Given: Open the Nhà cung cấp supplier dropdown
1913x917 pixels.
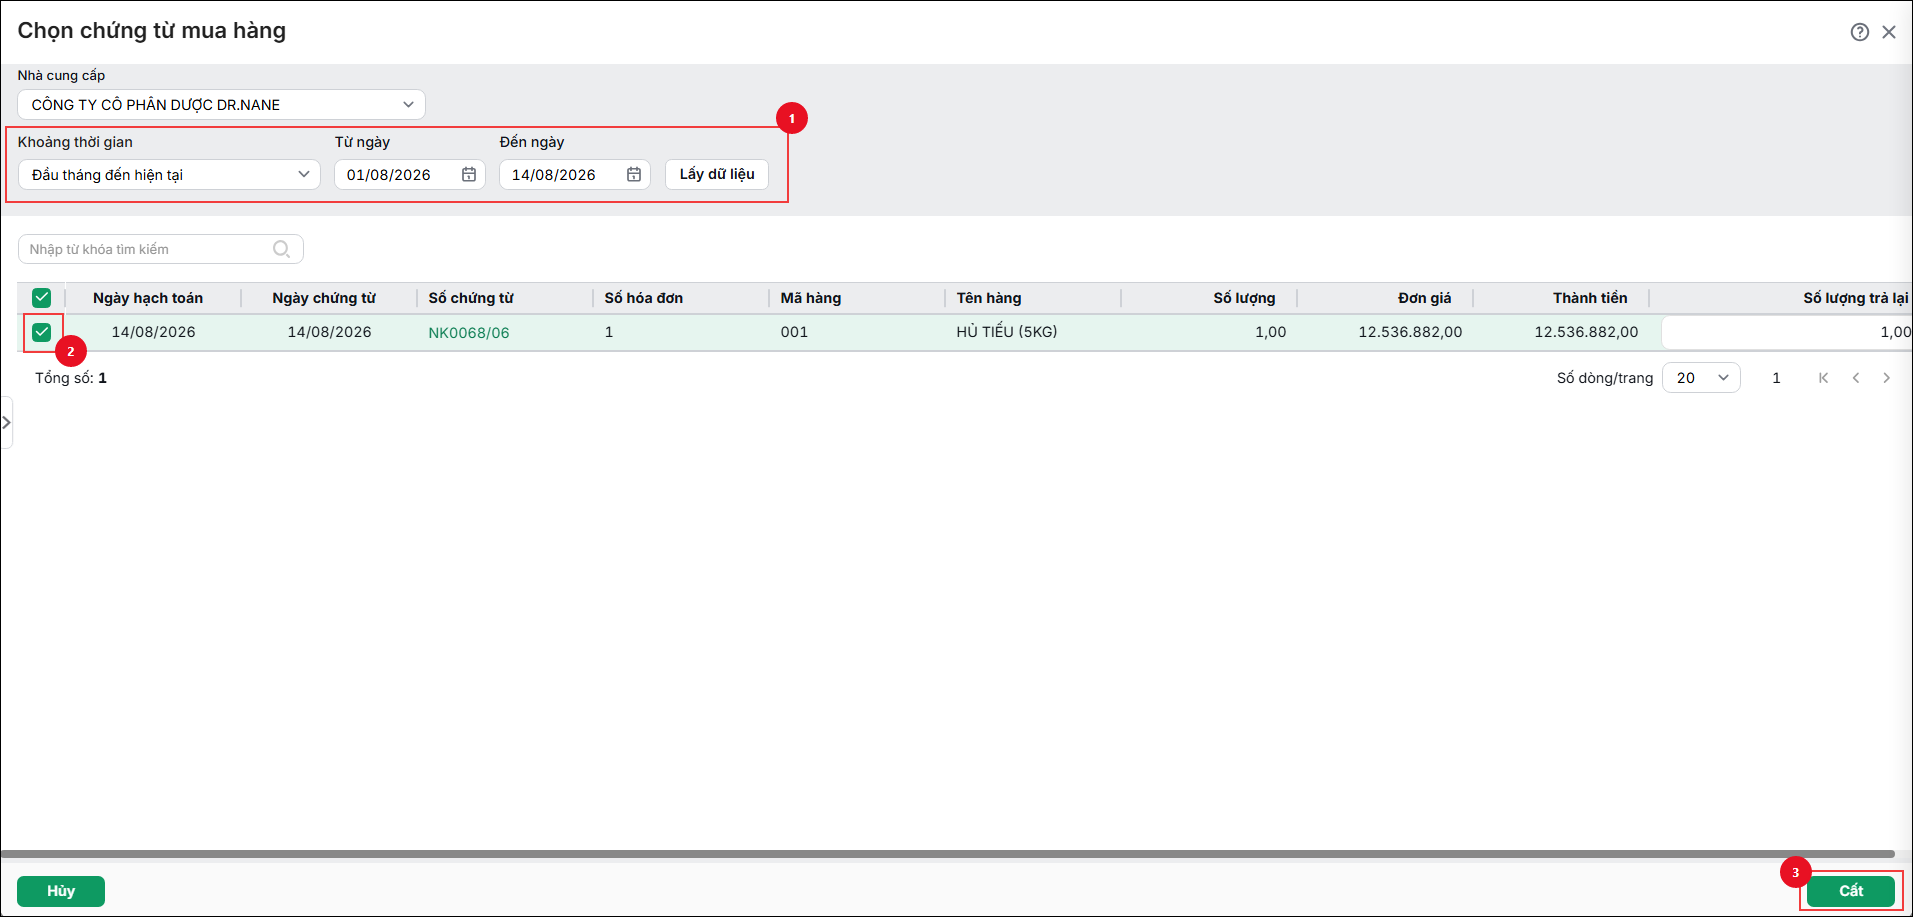Looking at the screenshot, I should 221,105.
